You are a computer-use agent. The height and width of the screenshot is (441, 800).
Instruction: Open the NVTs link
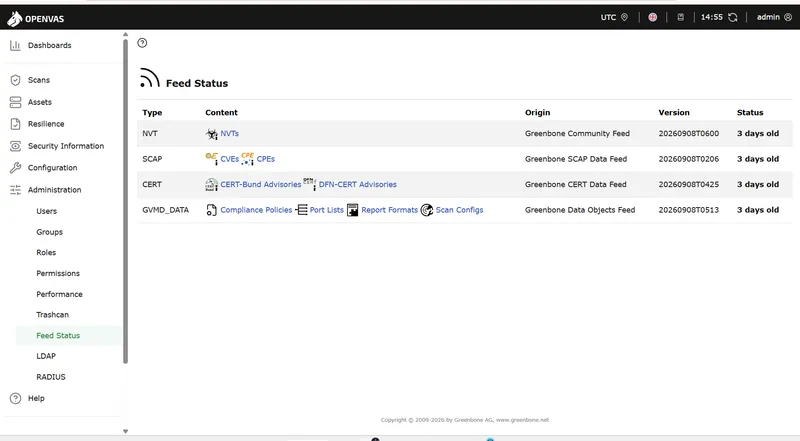coord(230,134)
